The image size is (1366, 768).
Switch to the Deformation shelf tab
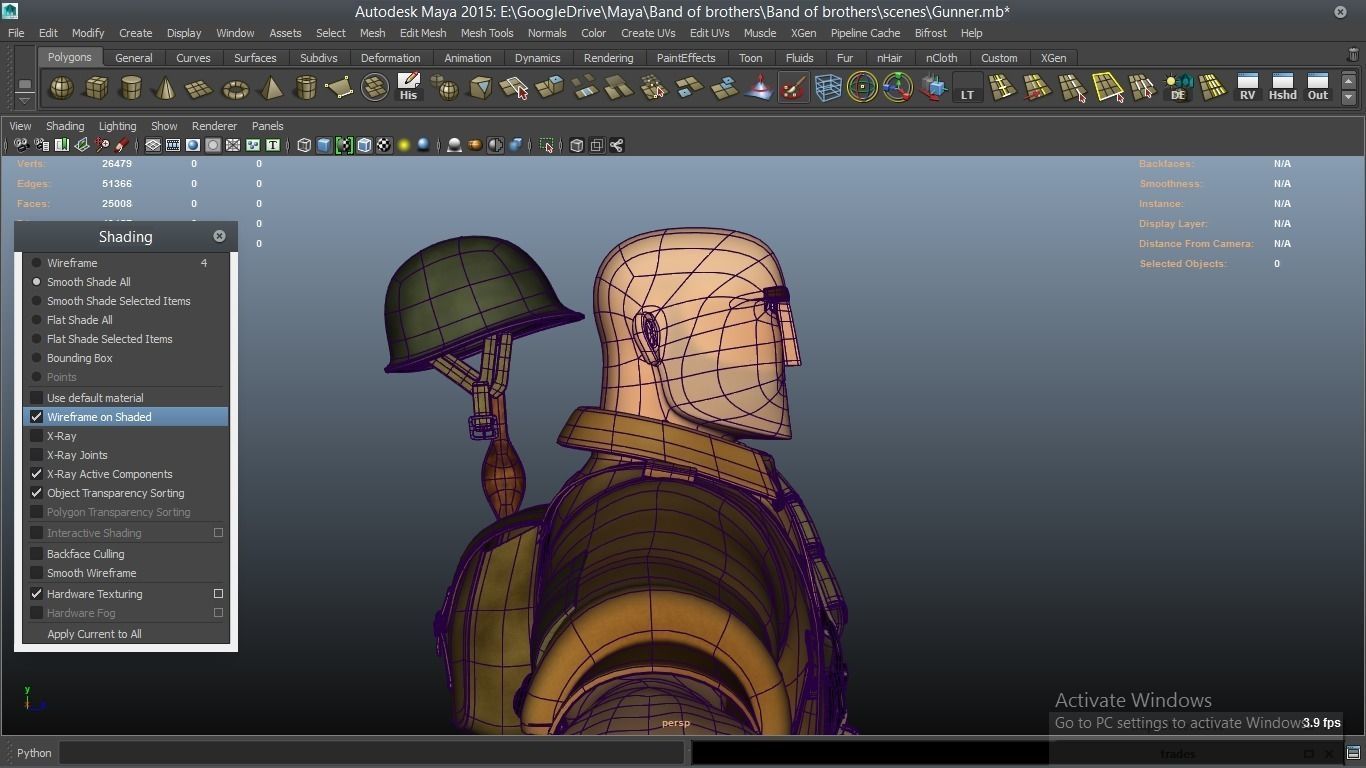[x=390, y=58]
